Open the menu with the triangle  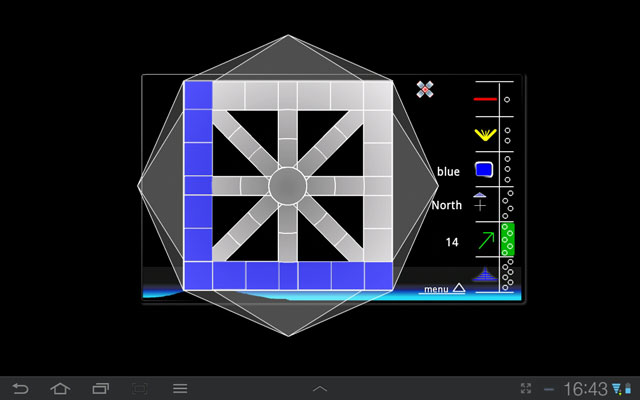(x=444, y=289)
